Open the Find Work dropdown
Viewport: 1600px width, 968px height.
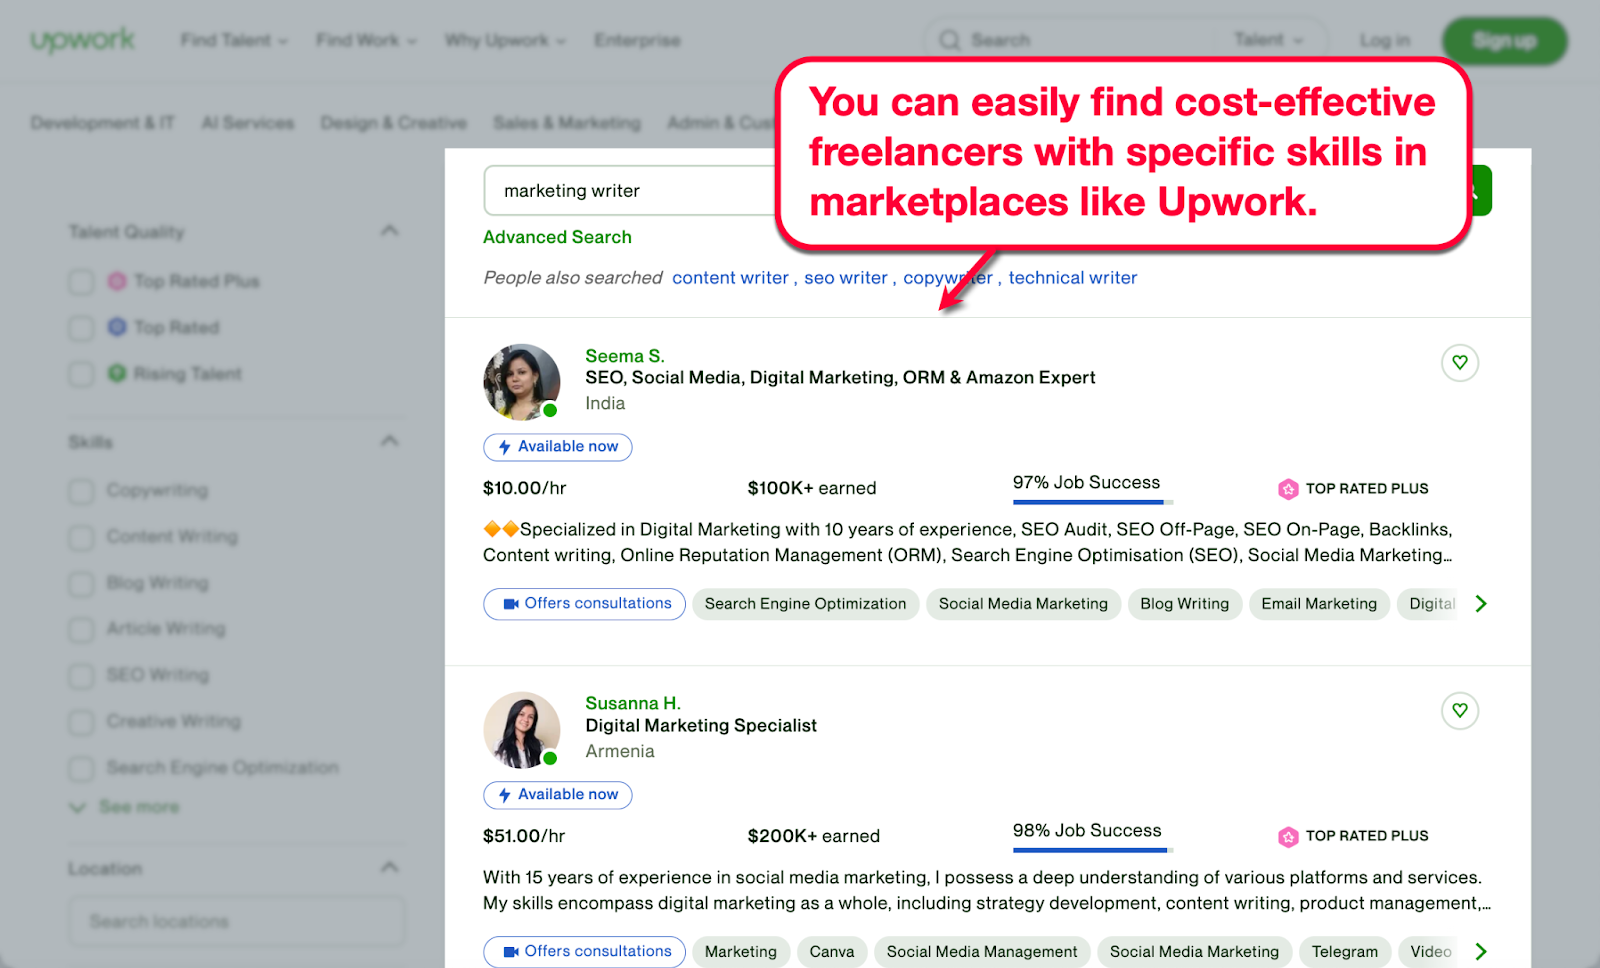tap(366, 40)
